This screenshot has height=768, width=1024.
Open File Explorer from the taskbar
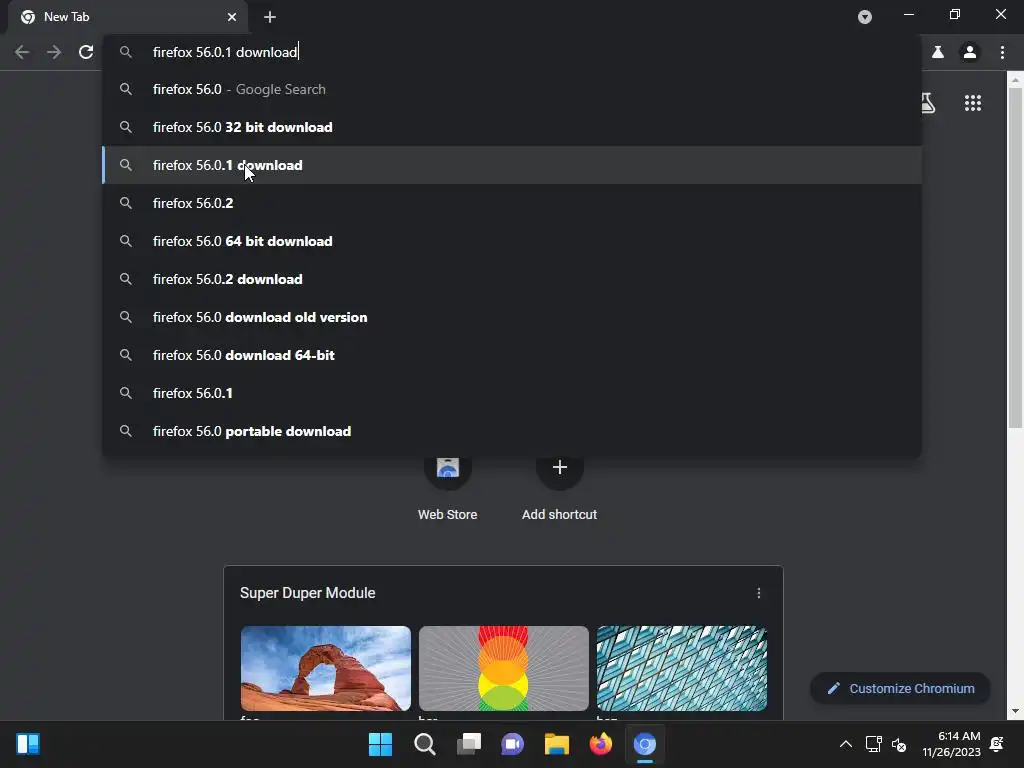(556, 744)
